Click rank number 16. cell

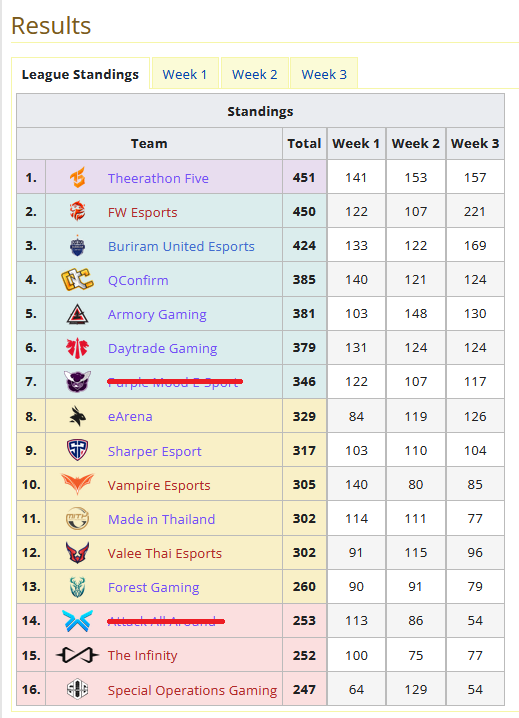point(31,689)
